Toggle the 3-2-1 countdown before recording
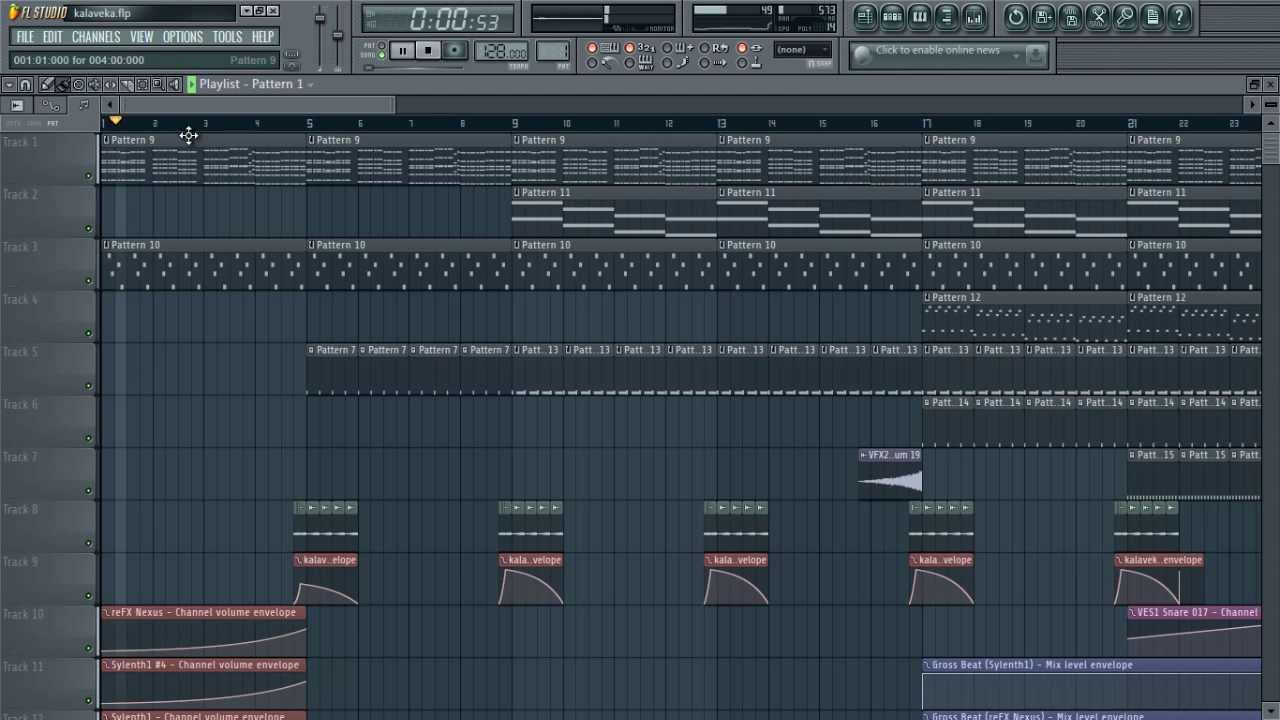This screenshot has width=1280, height=720. pyautogui.click(x=629, y=48)
